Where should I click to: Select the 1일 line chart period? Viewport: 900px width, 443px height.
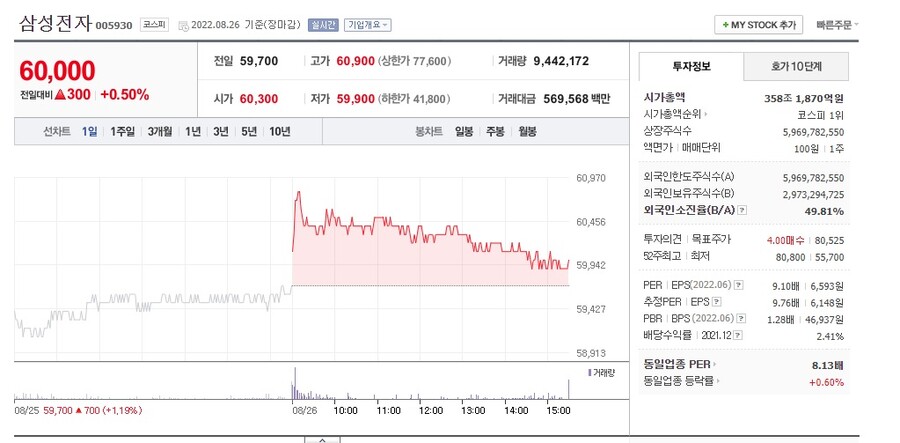coord(90,131)
